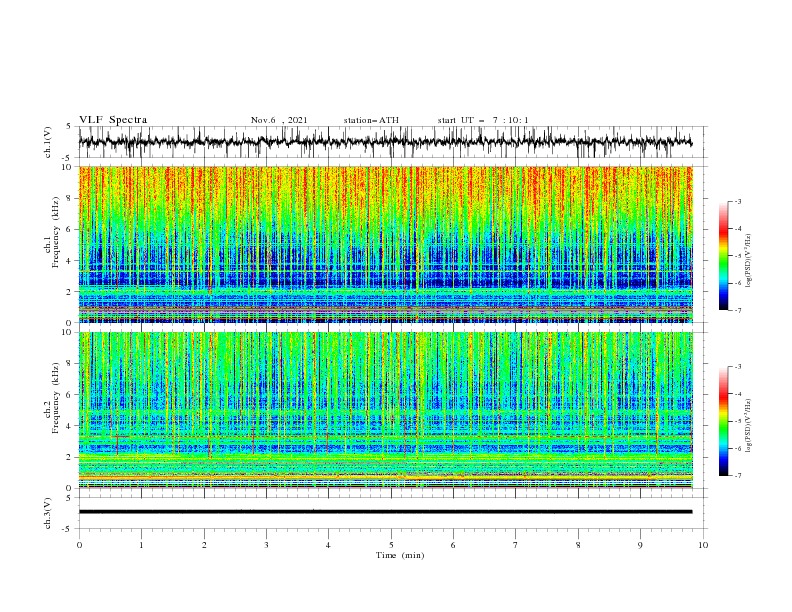Click the ch.1 spectrogram color scale bar
The image size is (792, 612).
coord(723,256)
